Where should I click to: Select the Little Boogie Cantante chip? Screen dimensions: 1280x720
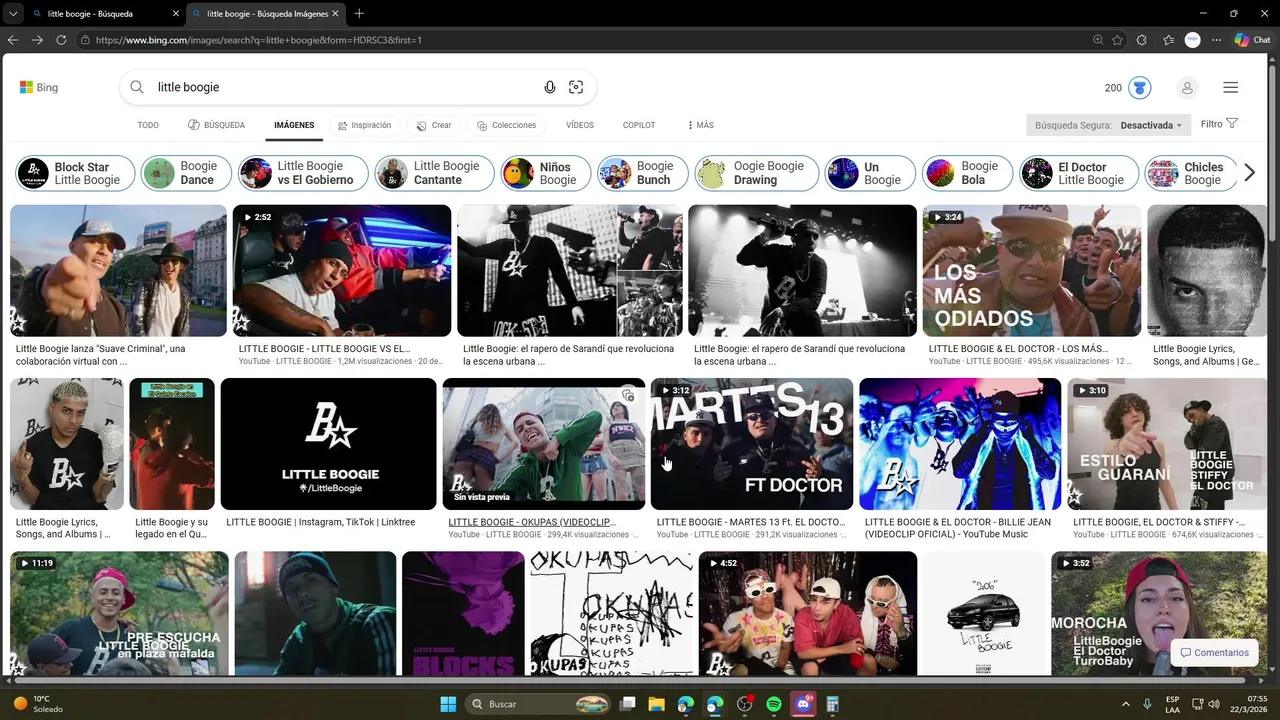click(x=434, y=173)
